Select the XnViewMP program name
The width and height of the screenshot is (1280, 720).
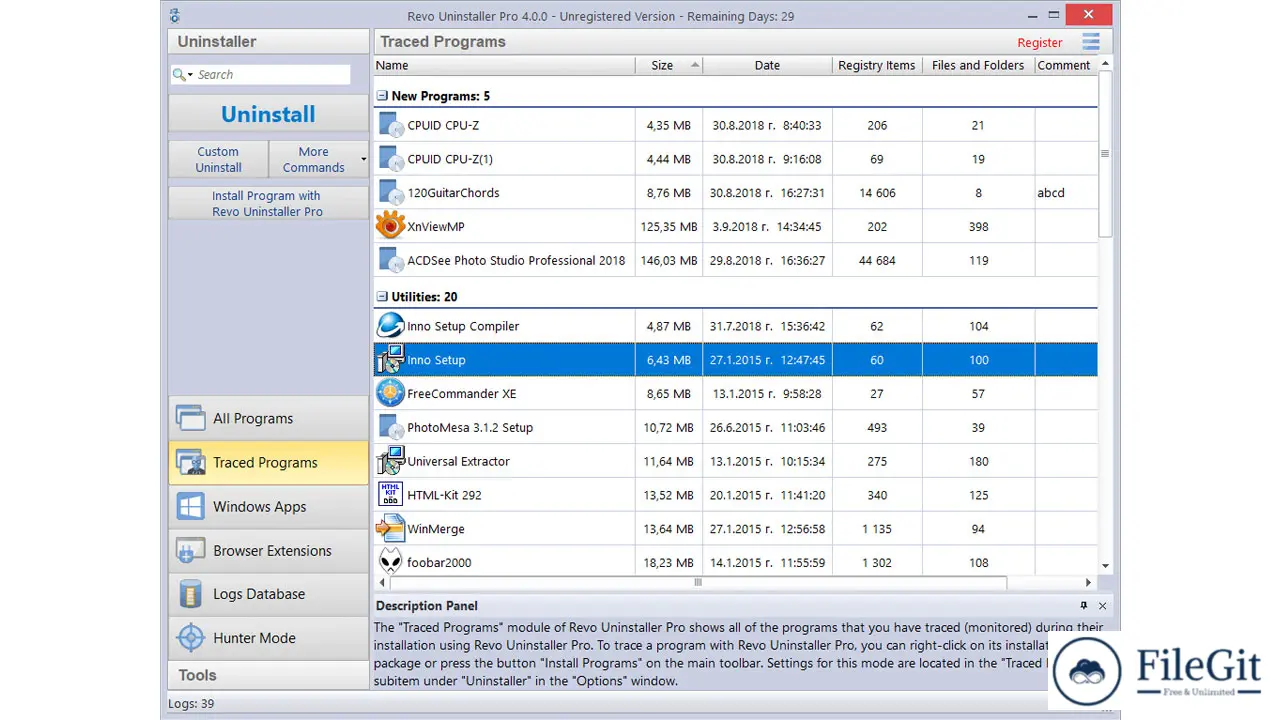436,227
